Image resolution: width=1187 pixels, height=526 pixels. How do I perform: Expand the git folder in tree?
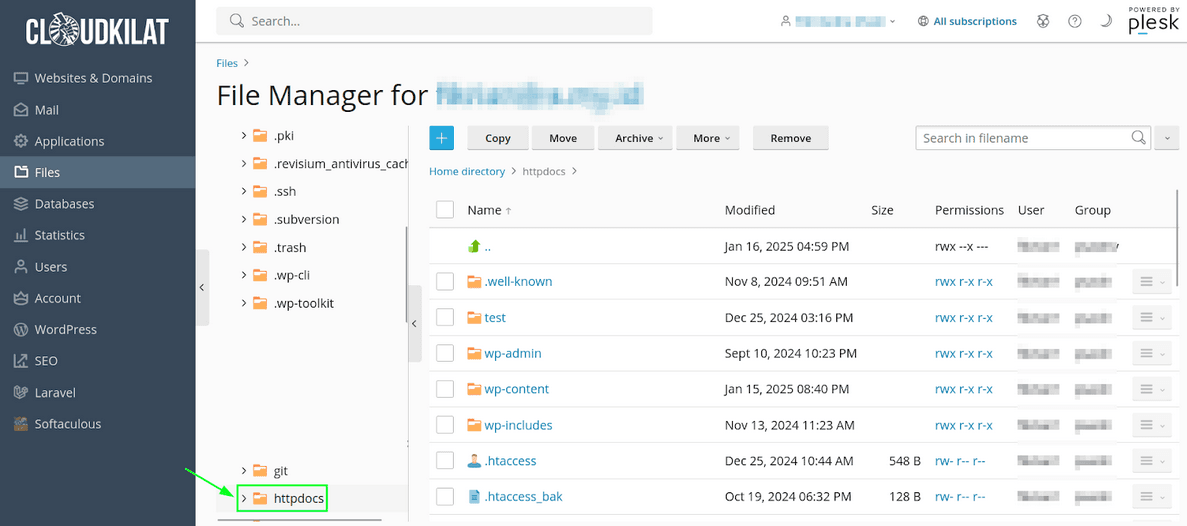click(244, 471)
